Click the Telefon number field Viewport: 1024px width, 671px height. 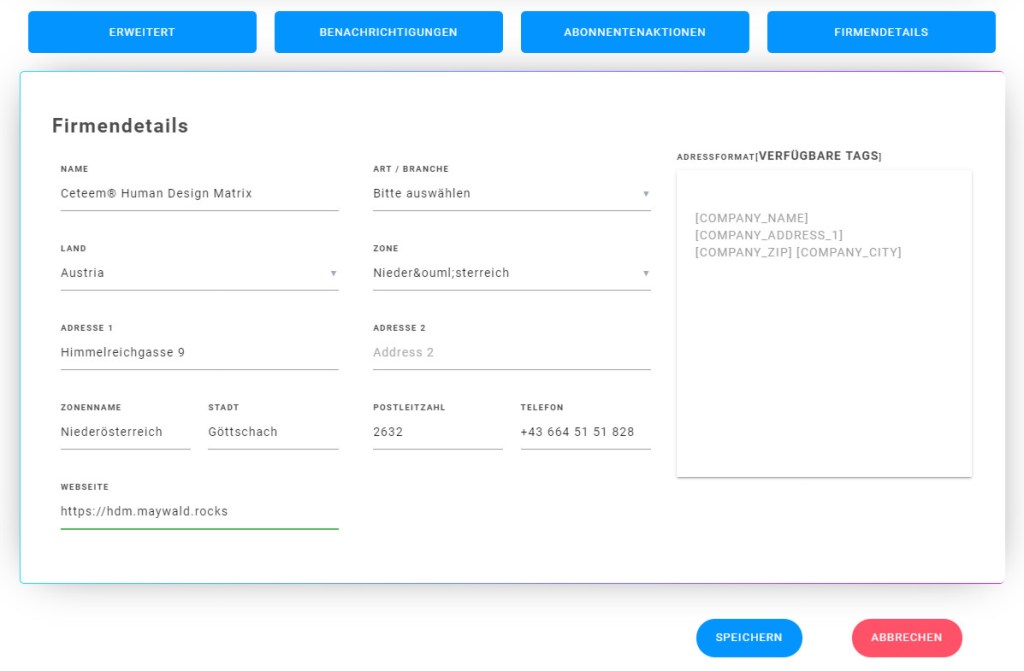coord(585,432)
